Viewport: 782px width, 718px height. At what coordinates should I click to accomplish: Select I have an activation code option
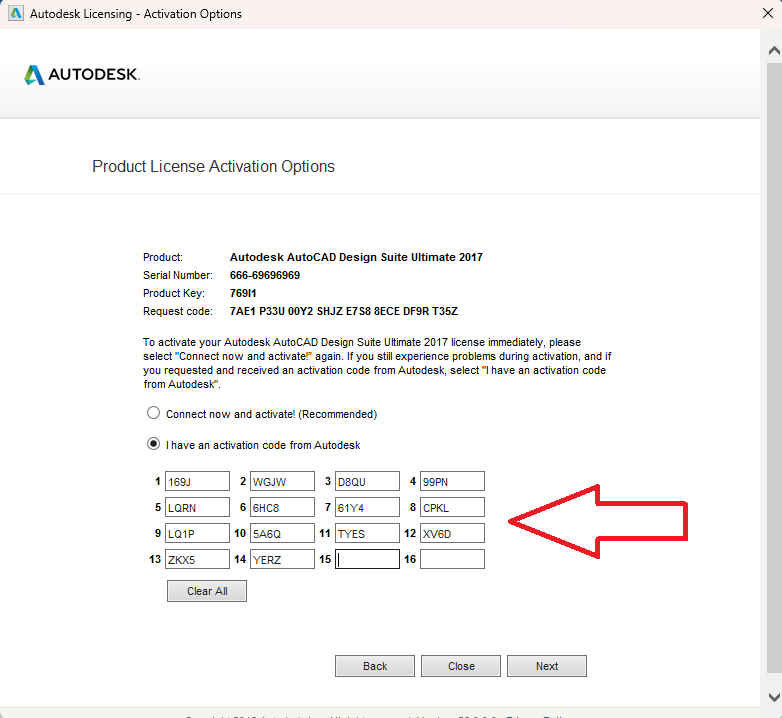[x=153, y=444]
